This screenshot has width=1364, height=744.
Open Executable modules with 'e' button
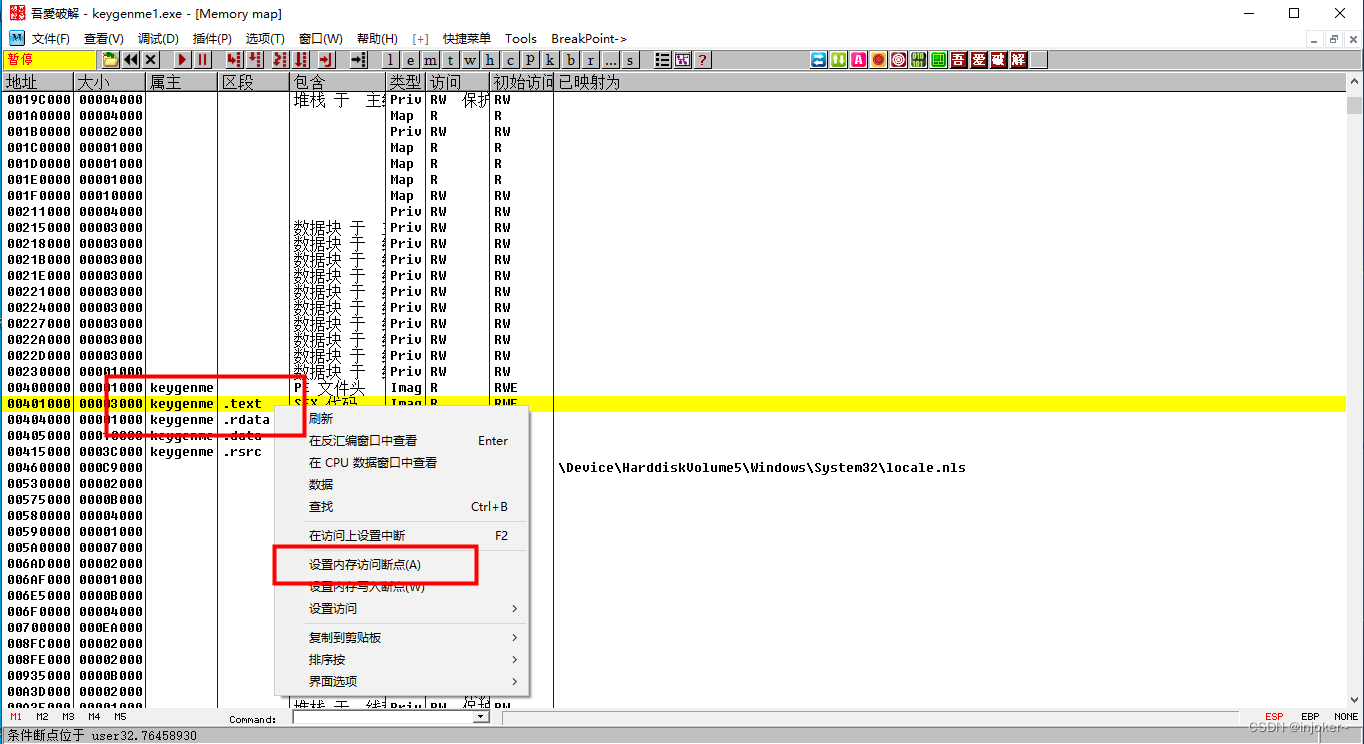(x=410, y=60)
